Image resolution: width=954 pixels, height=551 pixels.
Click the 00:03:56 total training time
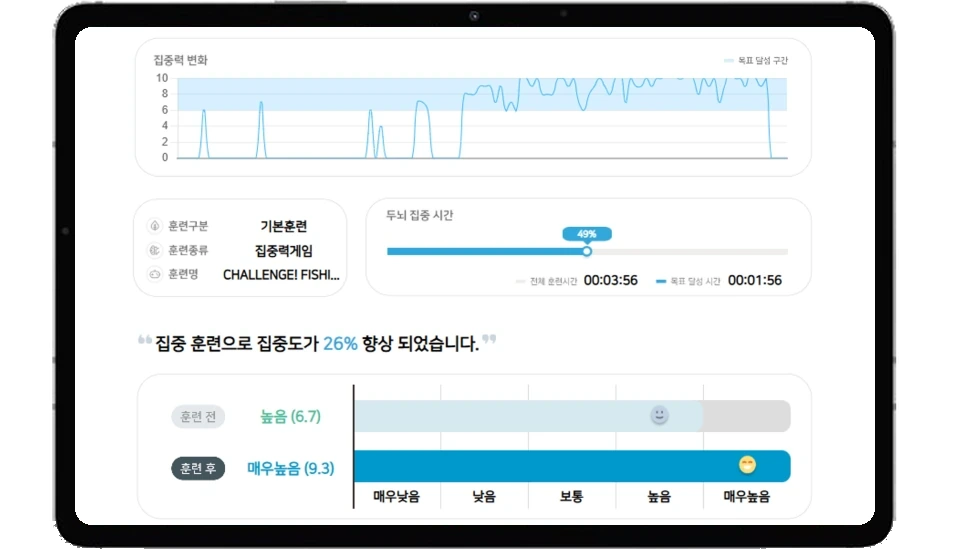pyautogui.click(x=610, y=280)
